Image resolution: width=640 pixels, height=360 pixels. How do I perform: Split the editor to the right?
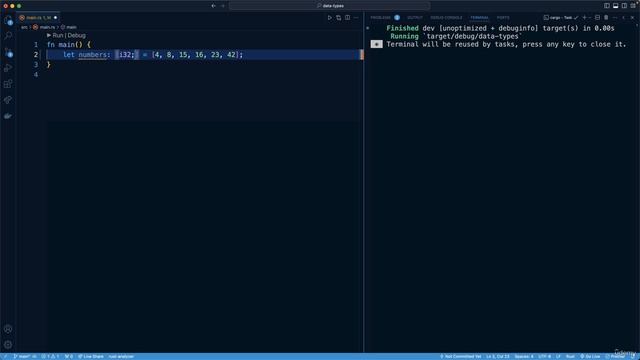pyautogui.click(x=347, y=18)
